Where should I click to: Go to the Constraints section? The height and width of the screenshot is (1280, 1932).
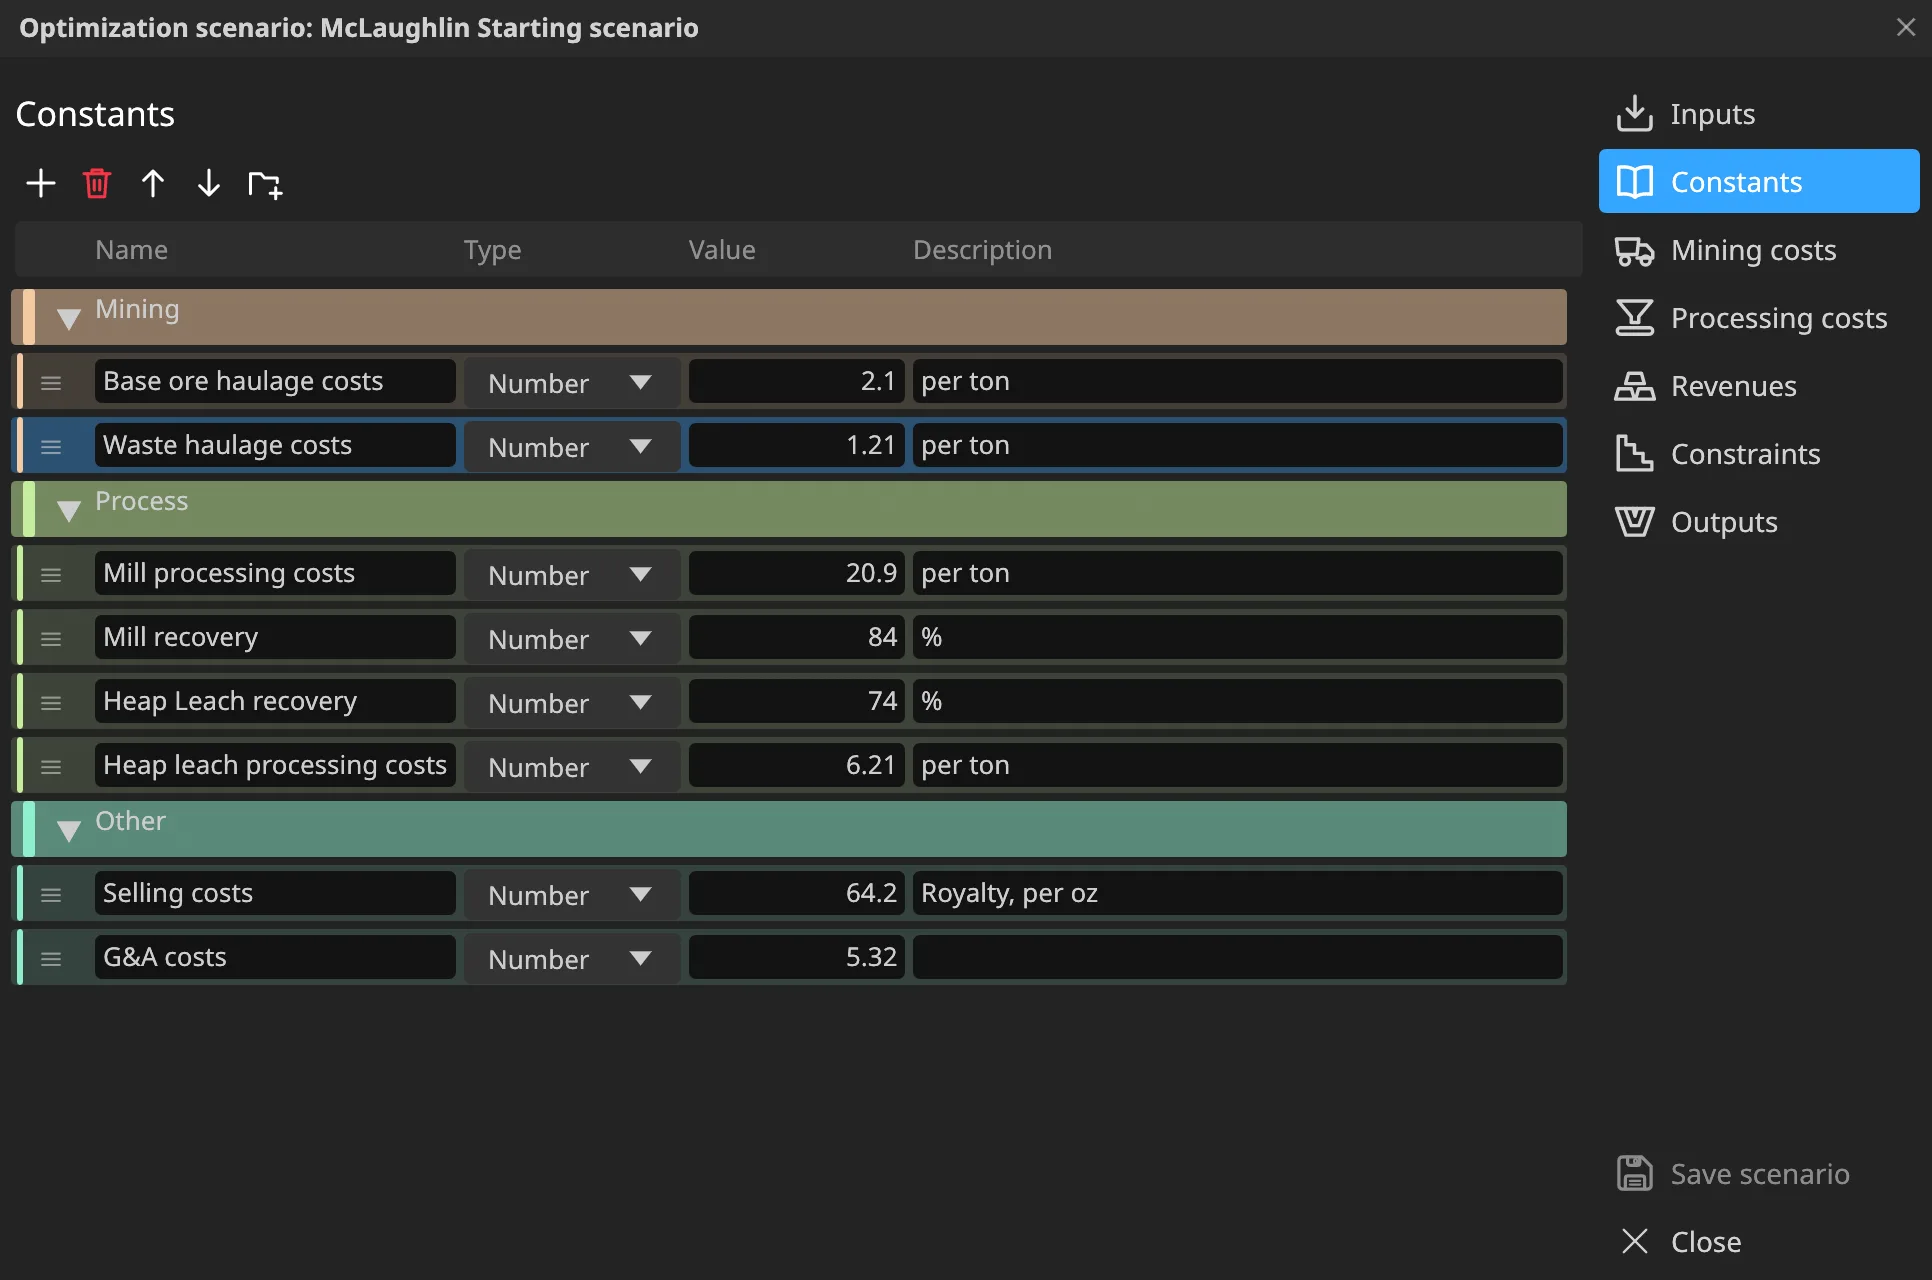pyautogui.click(x=1758, y=454)
